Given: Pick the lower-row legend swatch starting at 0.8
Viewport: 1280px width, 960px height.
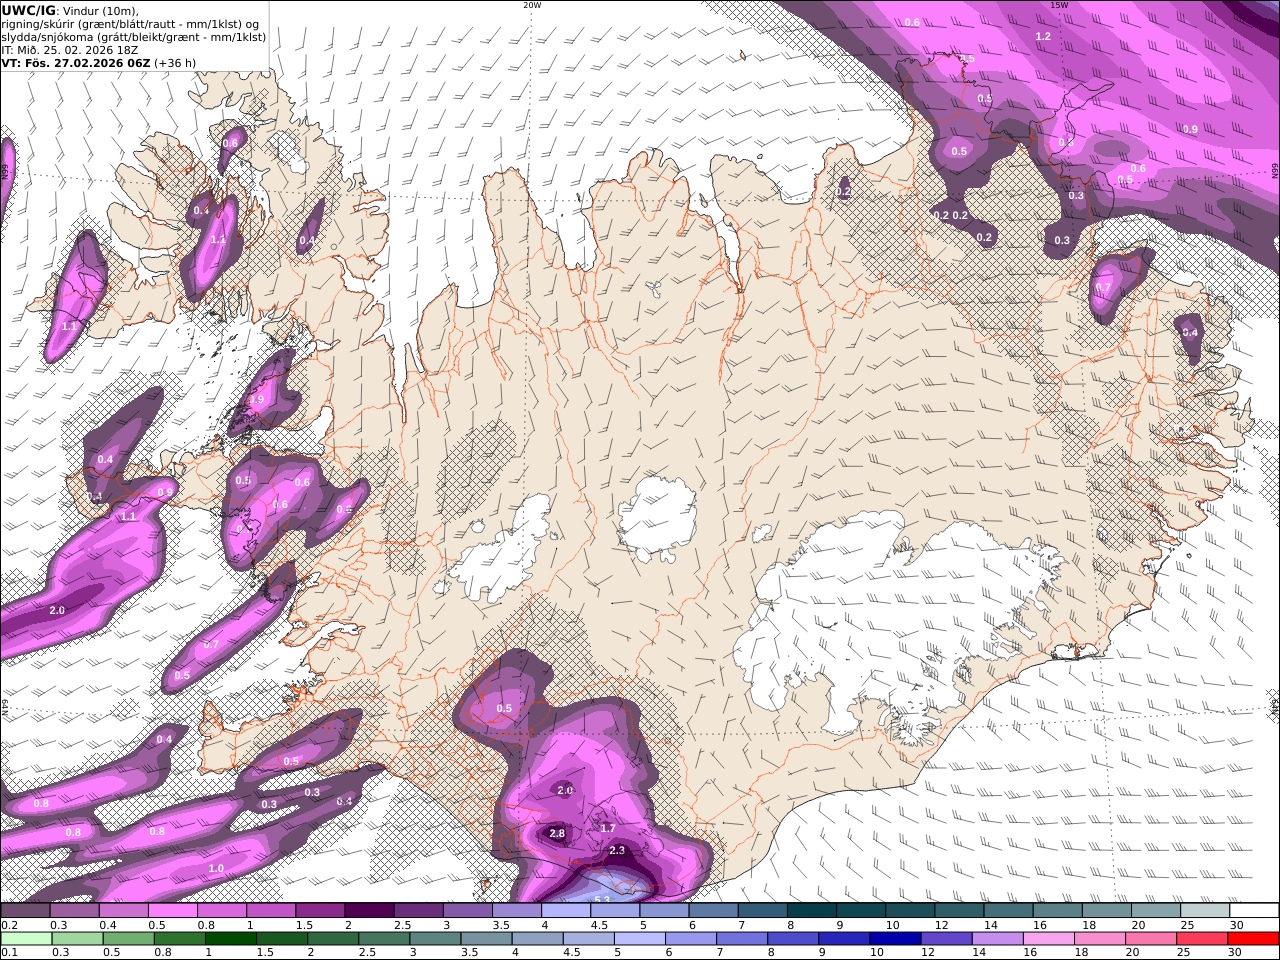Looking at the screenshot, I should click(x=179, y=939).
